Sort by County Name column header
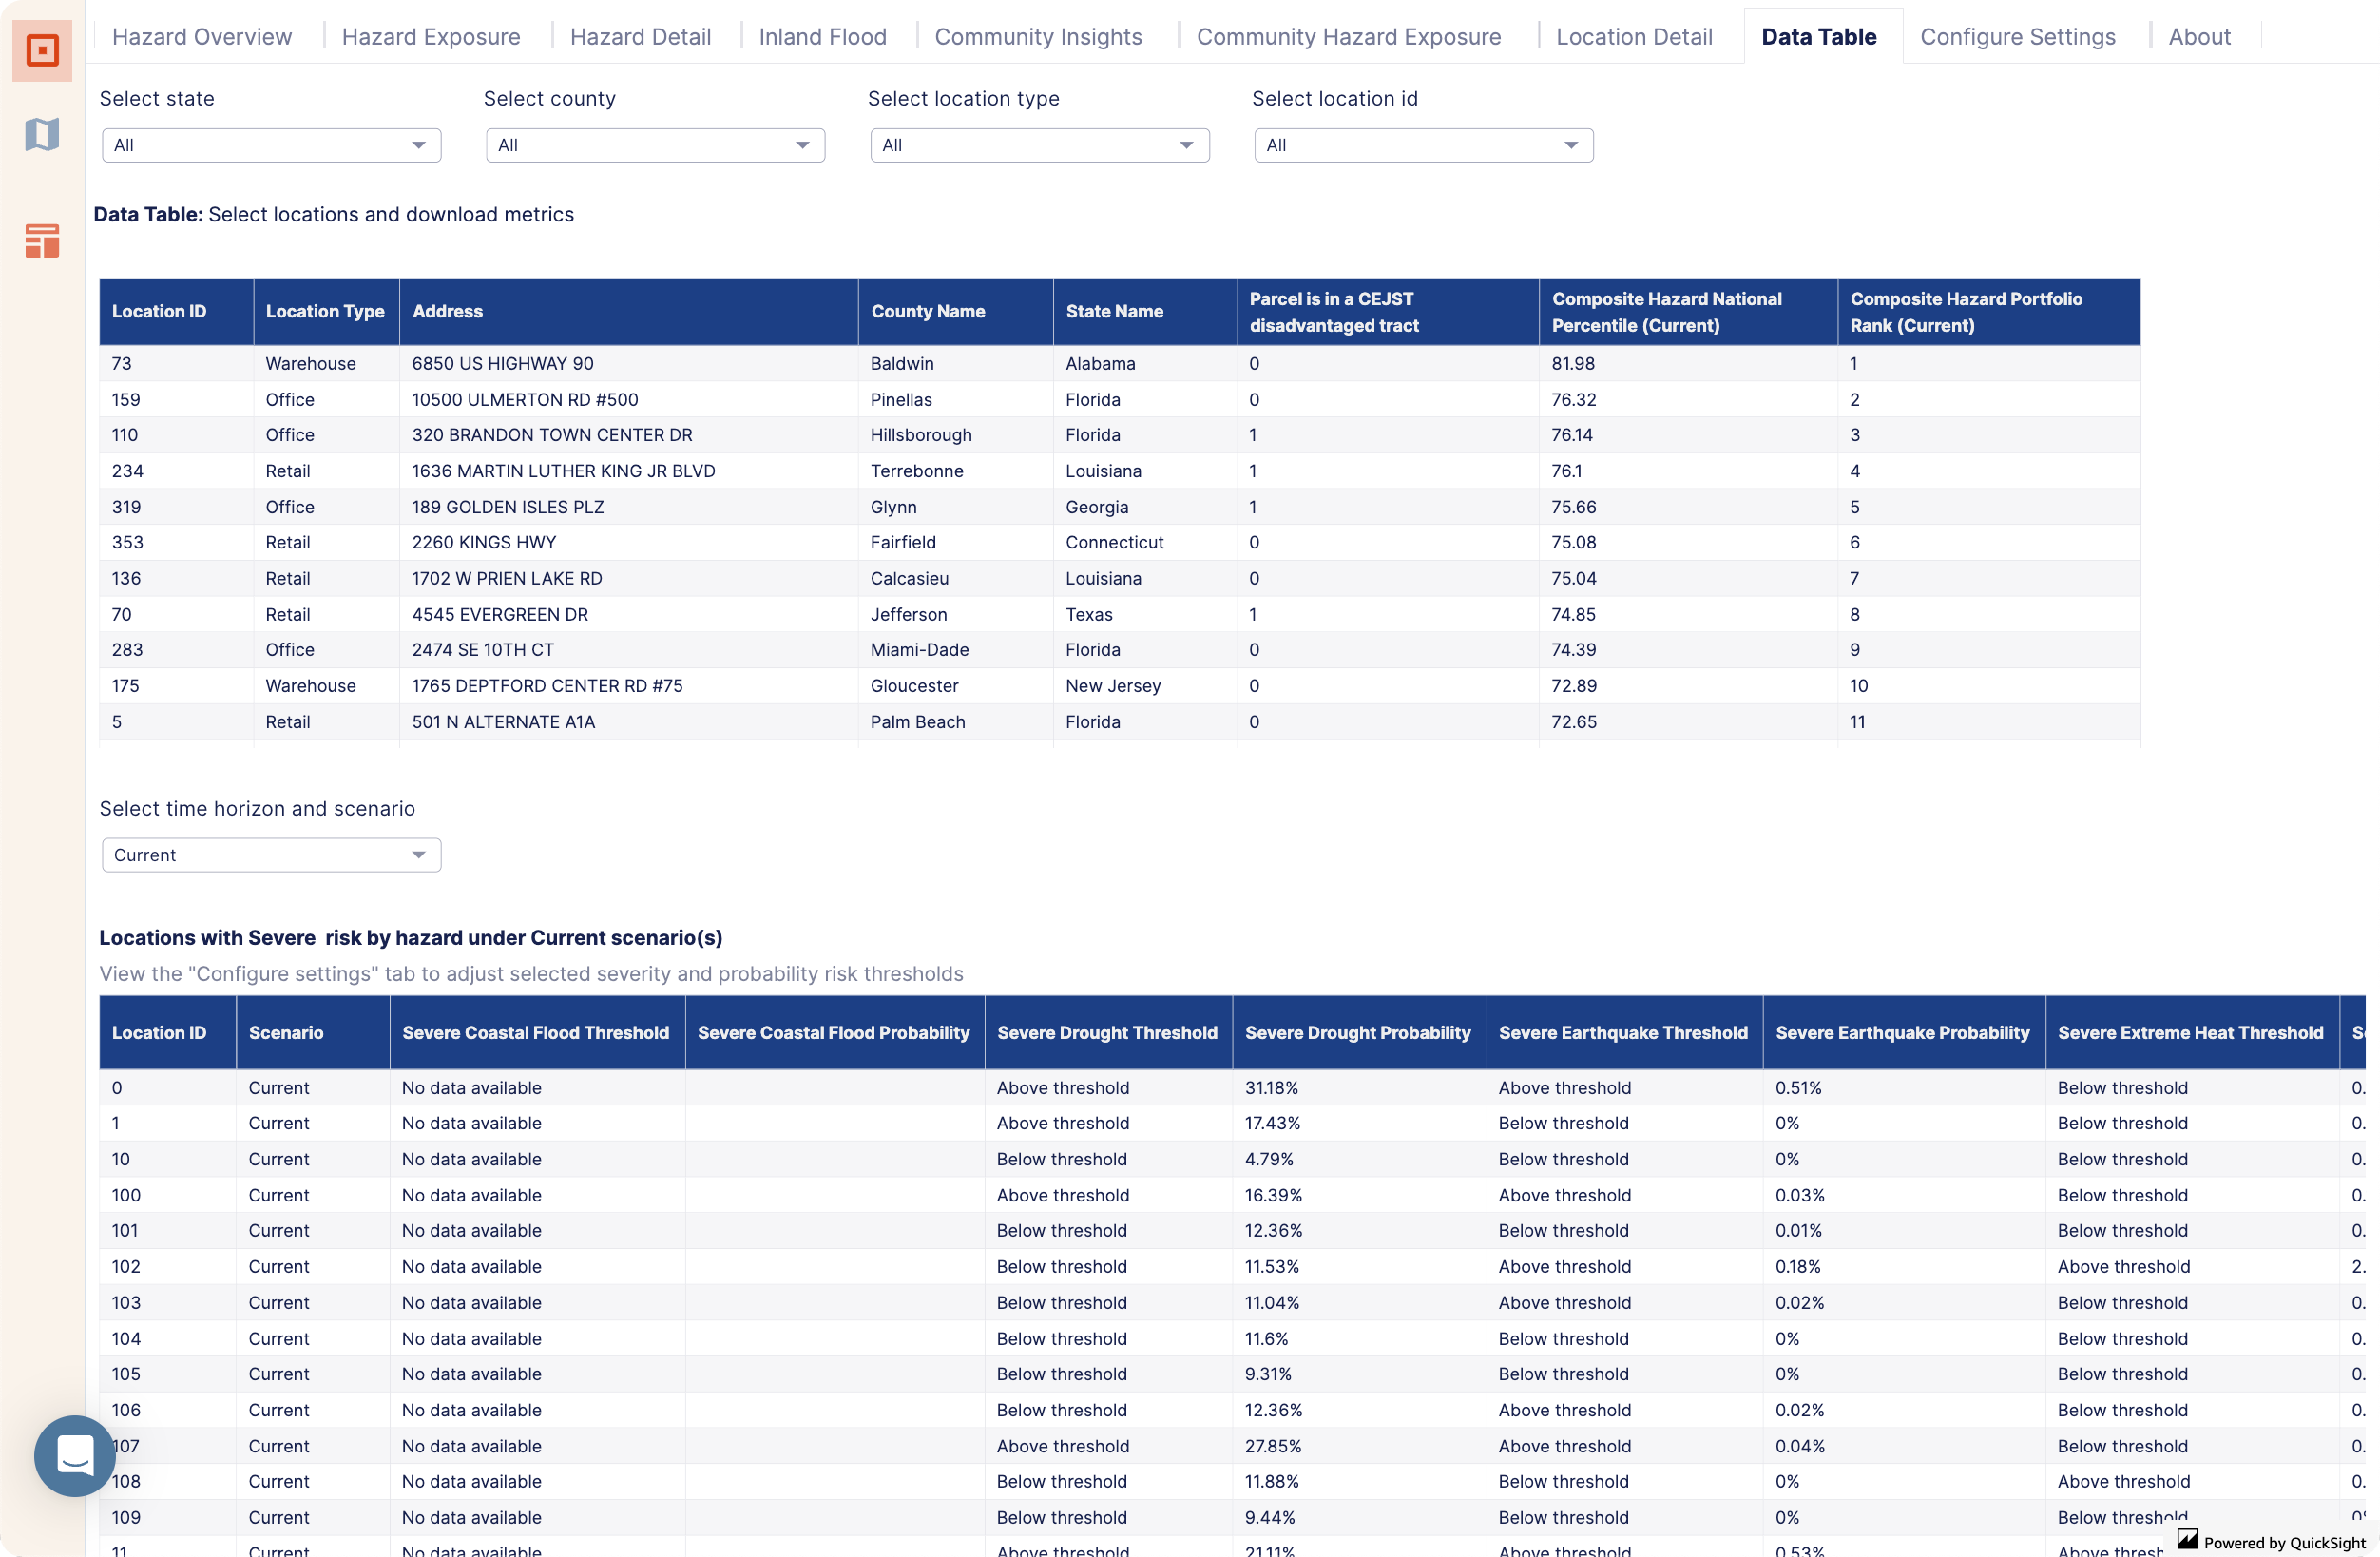Image resolution: width=2380 pixels, height=1557 pixels. (956, 312)
